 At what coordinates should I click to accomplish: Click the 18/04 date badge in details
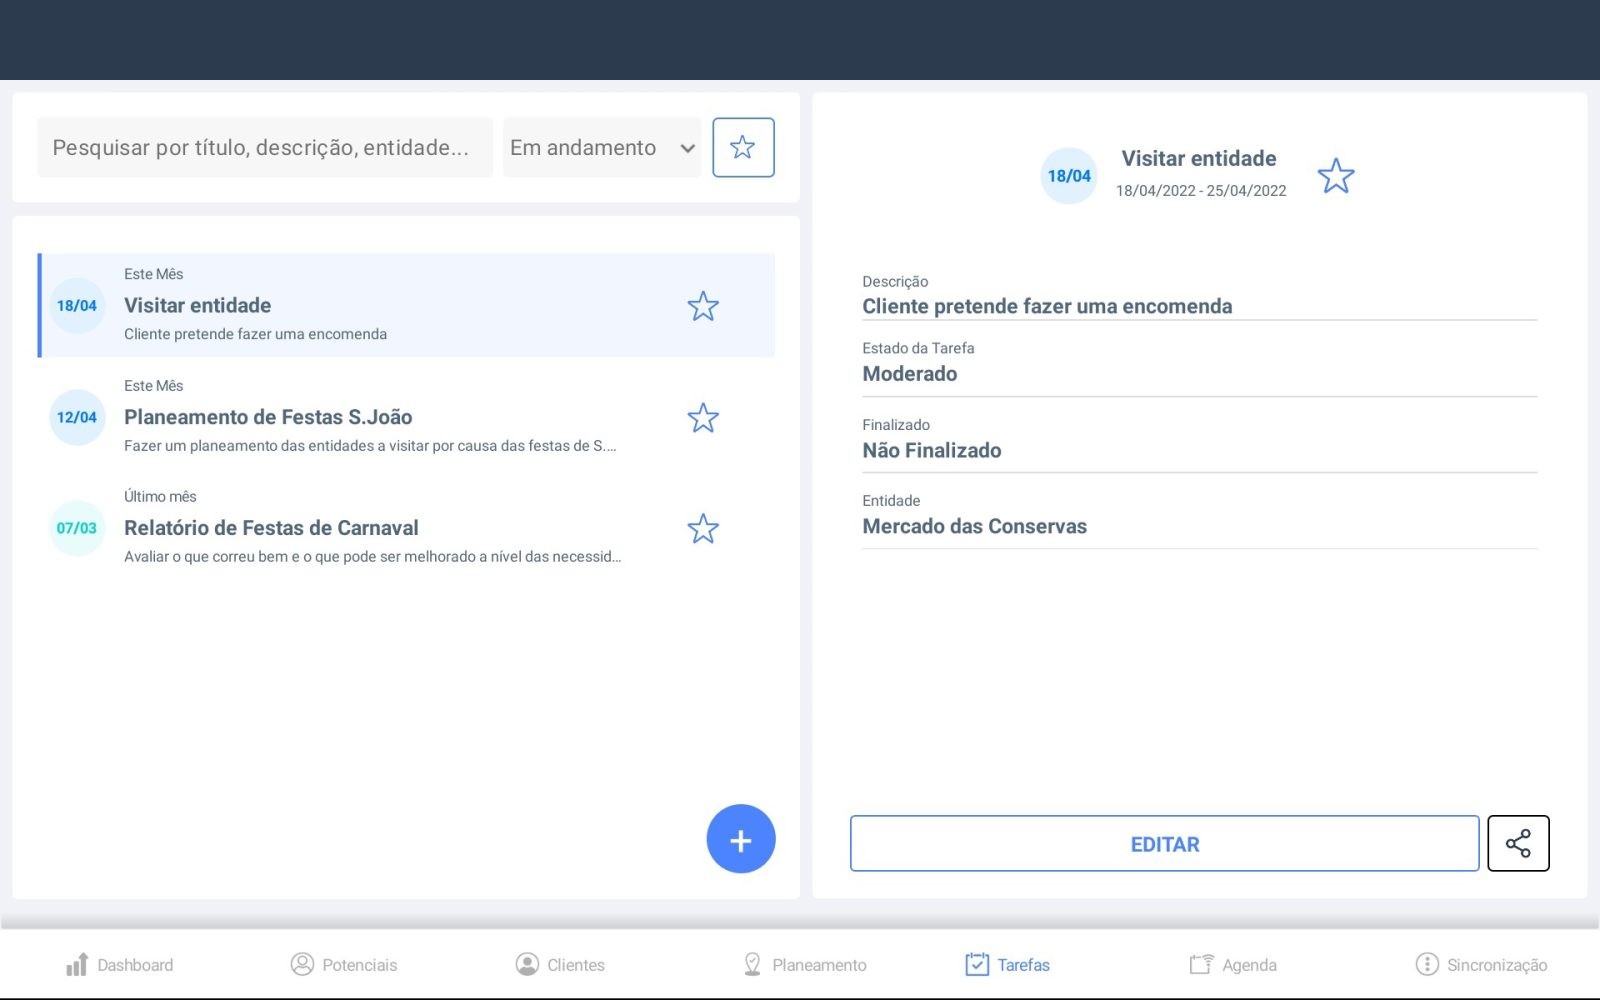click(x=1069, y=176)
